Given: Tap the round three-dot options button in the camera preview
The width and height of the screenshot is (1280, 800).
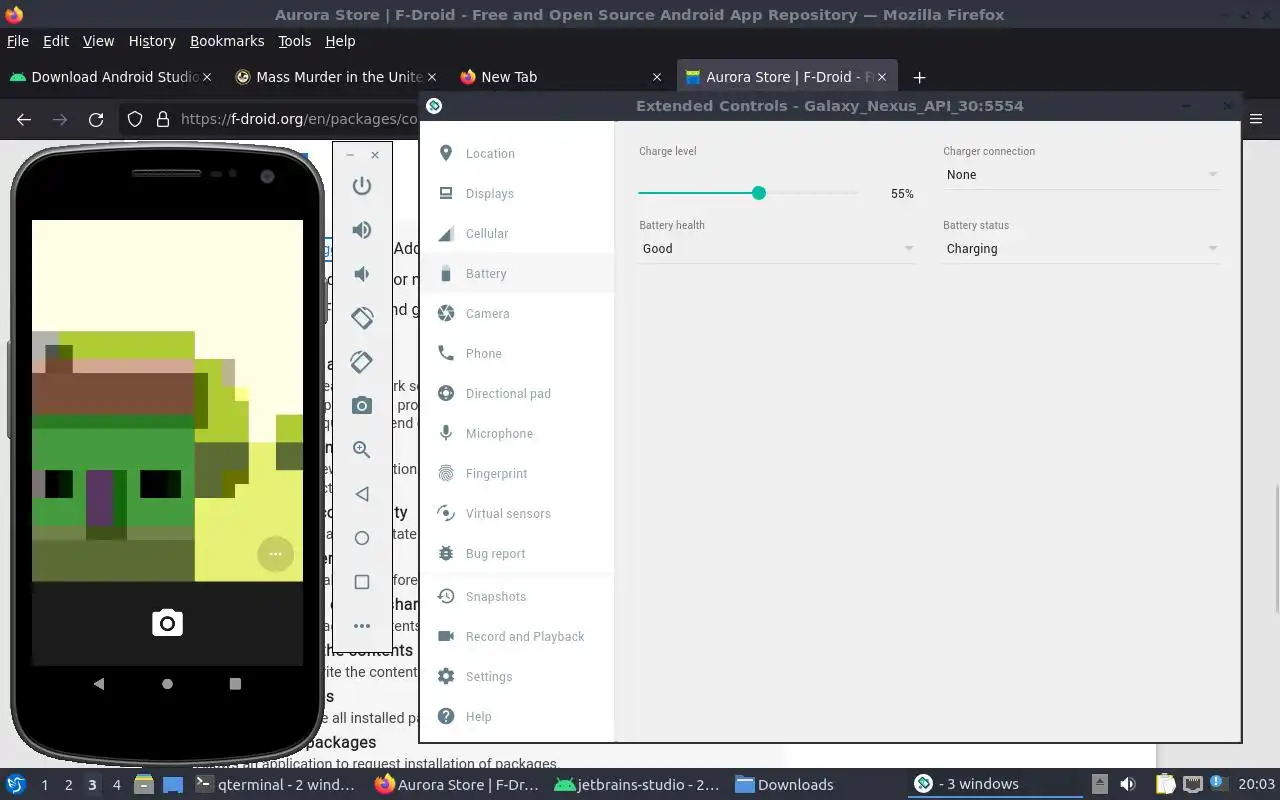Looking at the screenshot, I should point(275,554).
